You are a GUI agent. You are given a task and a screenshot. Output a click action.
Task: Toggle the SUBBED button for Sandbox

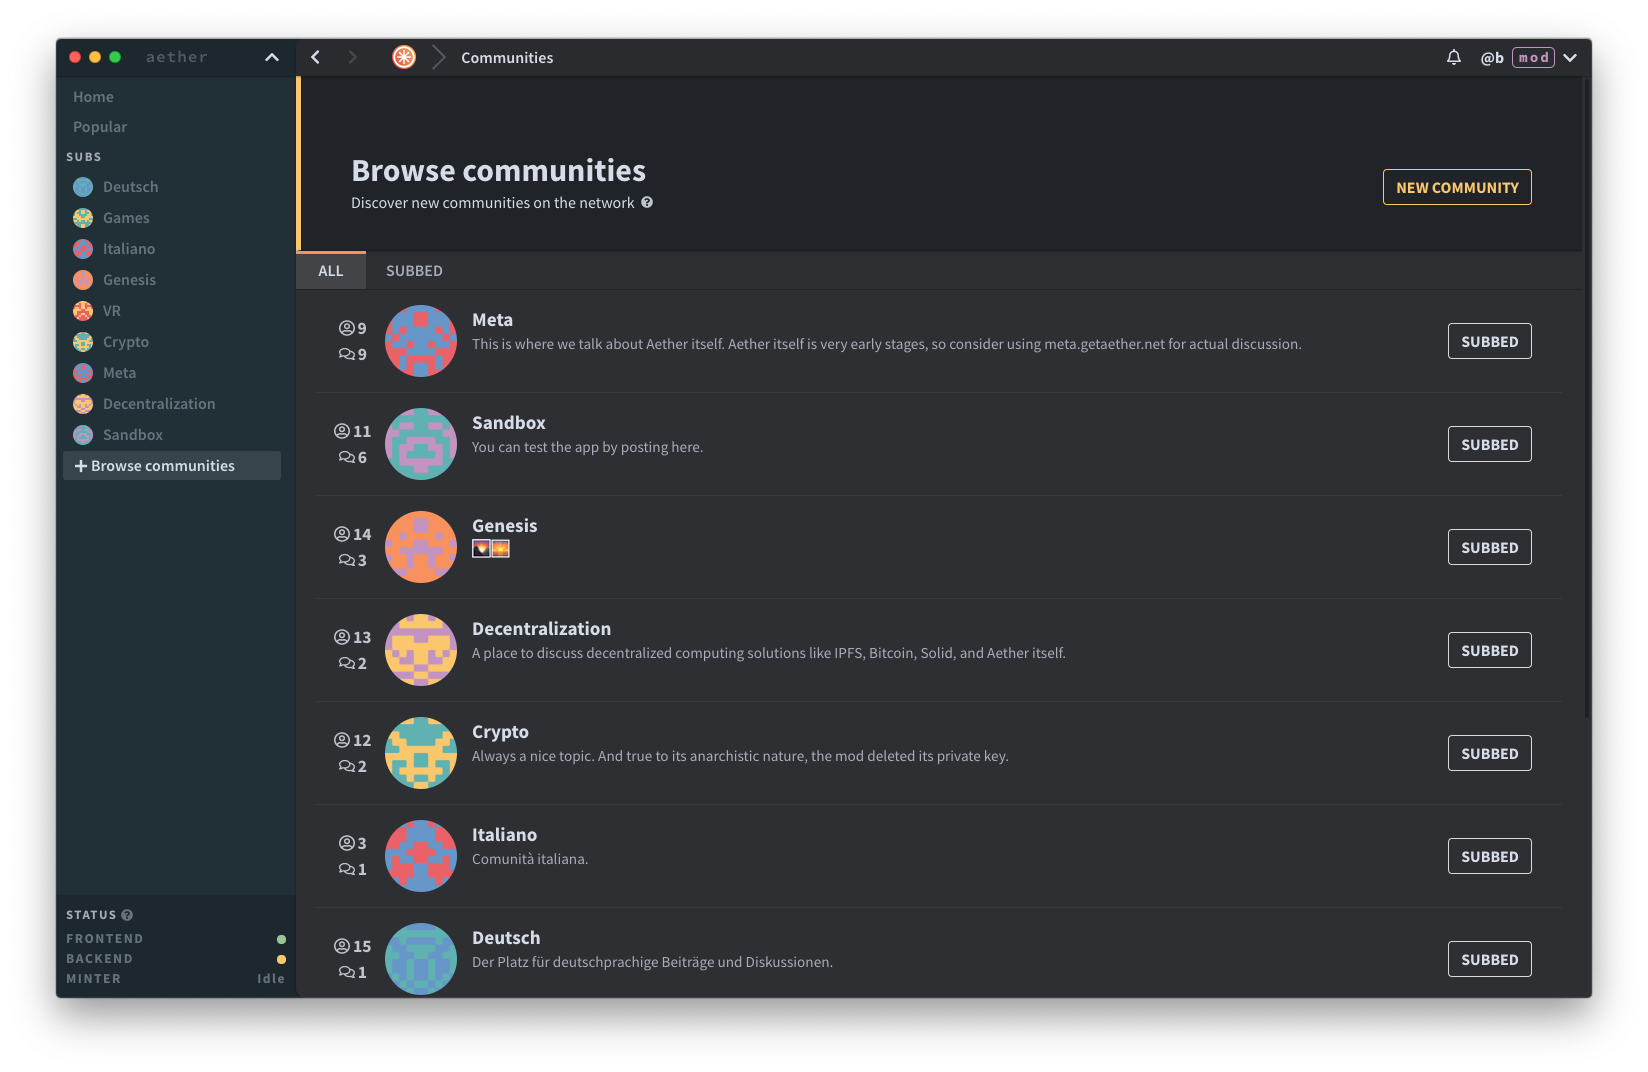tap(1489, 444)
